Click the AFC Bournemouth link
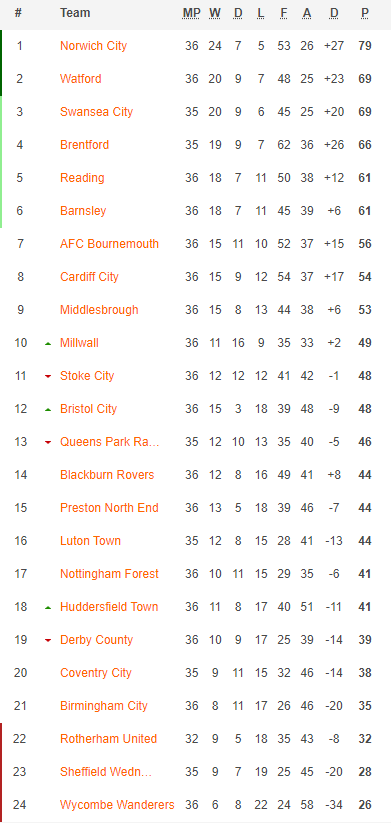The image size is (391, 823). tap(109, 244)
